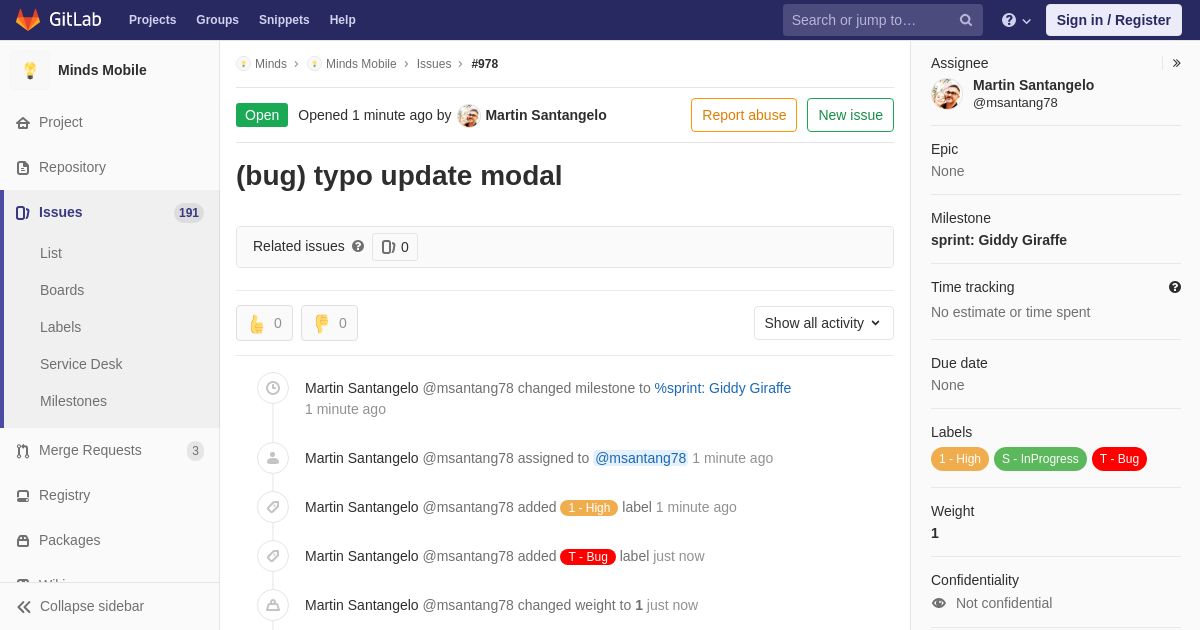Click the 1 - High label in activity
1200x630 pixels.
point(589,508)
